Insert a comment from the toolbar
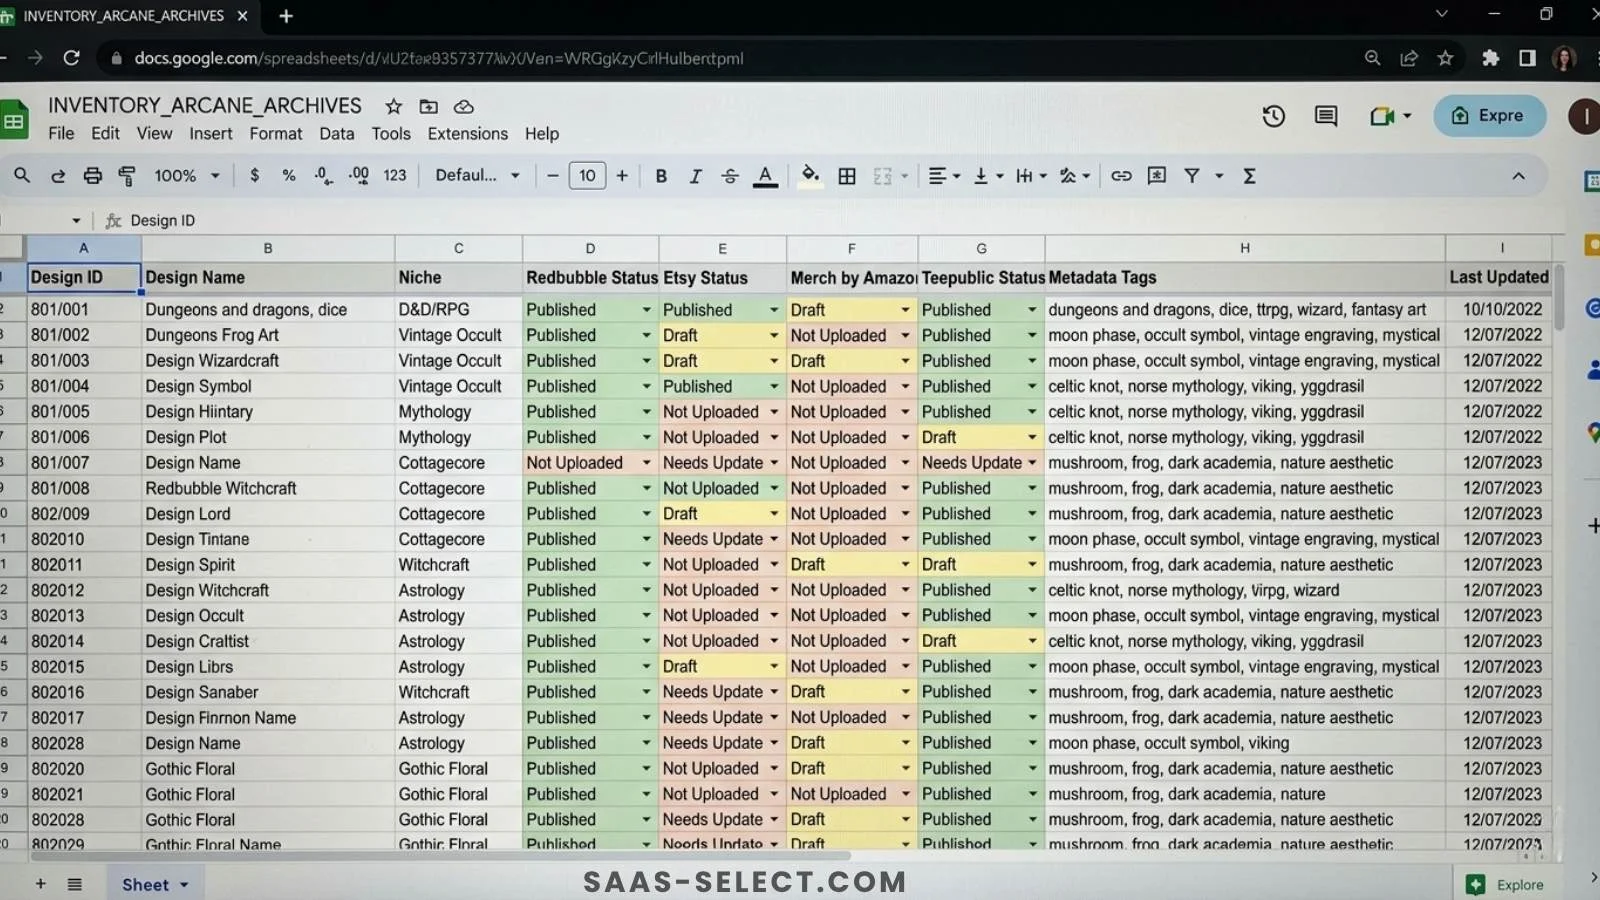This screenshot has height=900, width=1600. click(x=1157, y=176)
